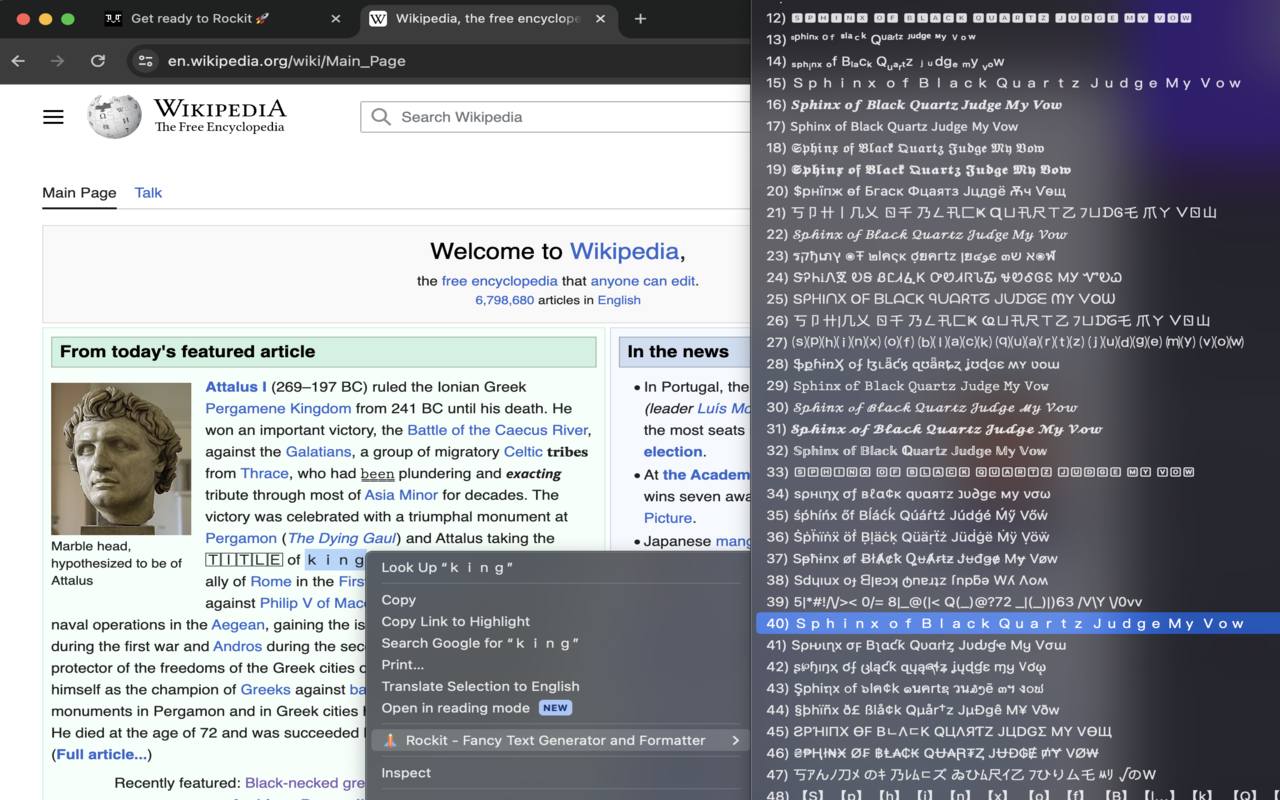Reload the Wikipedia page

coord(98,61)
